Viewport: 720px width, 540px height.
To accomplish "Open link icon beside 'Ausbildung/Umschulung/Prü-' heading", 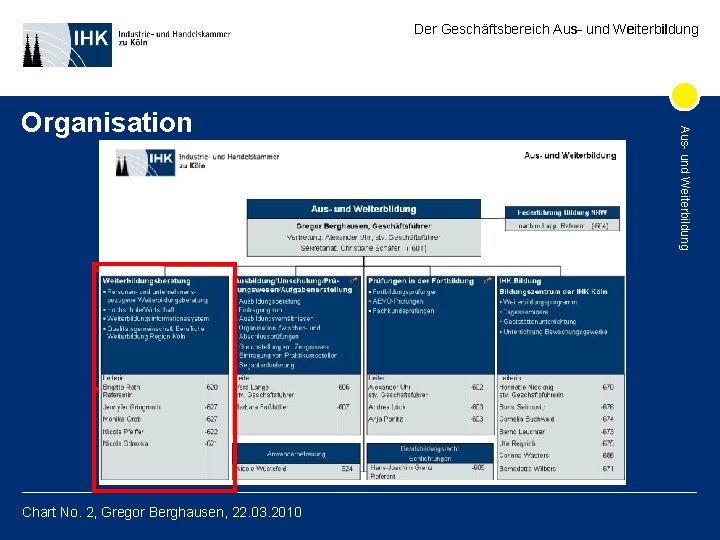I will 354,280.
